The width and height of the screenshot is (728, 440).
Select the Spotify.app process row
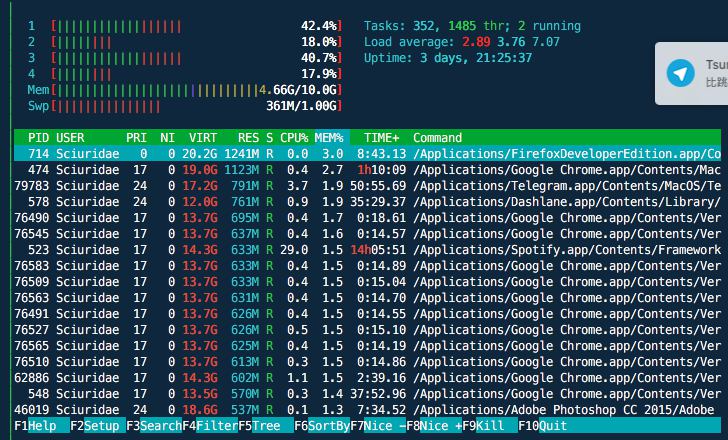pyautogui.click(x=367, y=250)
